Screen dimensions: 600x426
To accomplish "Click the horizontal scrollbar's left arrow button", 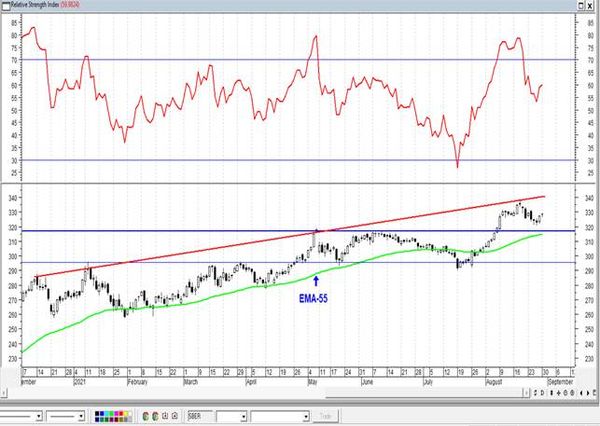I will [x=3, y=393].
